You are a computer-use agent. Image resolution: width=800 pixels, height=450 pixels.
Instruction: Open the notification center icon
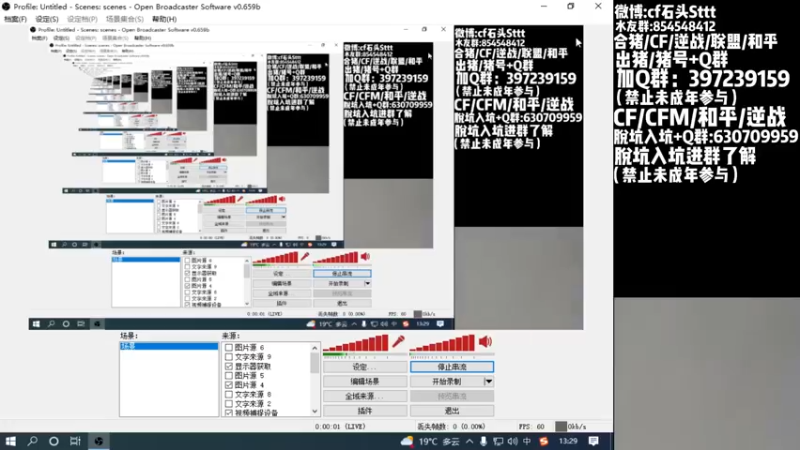(x=593, y=441)
